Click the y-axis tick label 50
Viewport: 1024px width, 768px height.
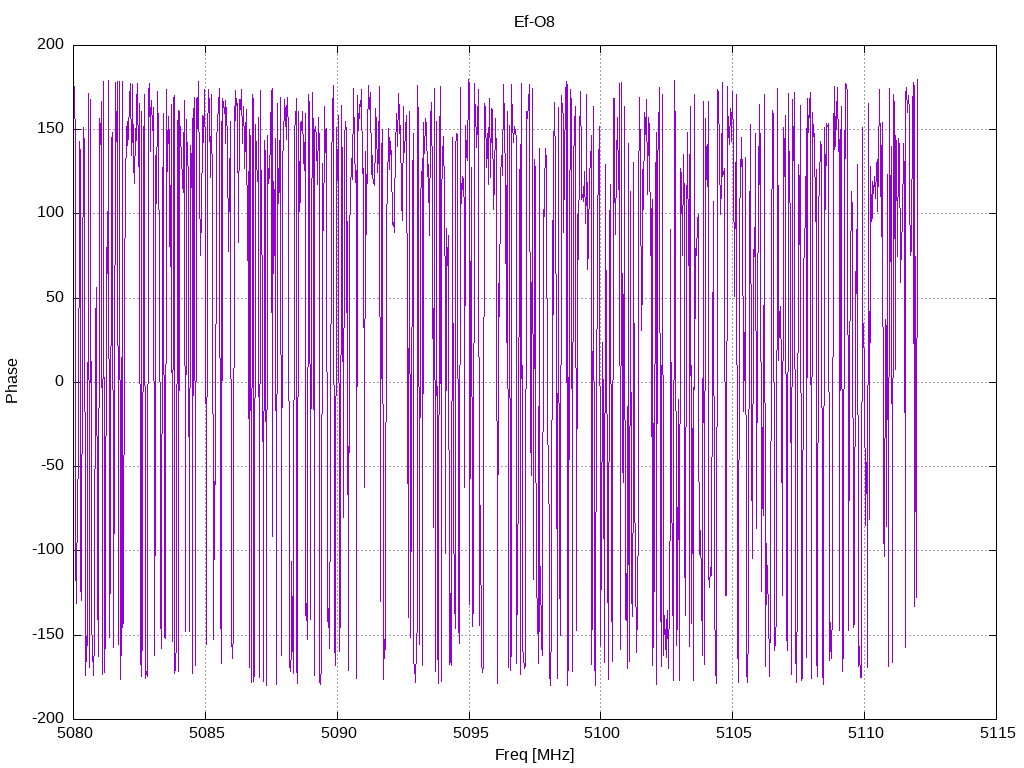55,297
